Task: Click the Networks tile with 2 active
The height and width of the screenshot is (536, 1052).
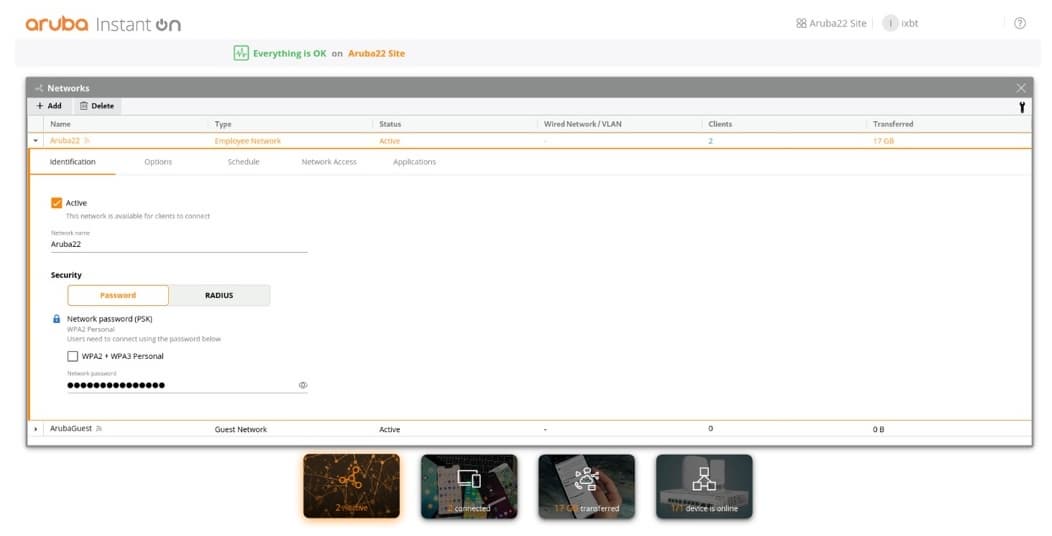Action: pyautogui.click(x=351, y=486)
